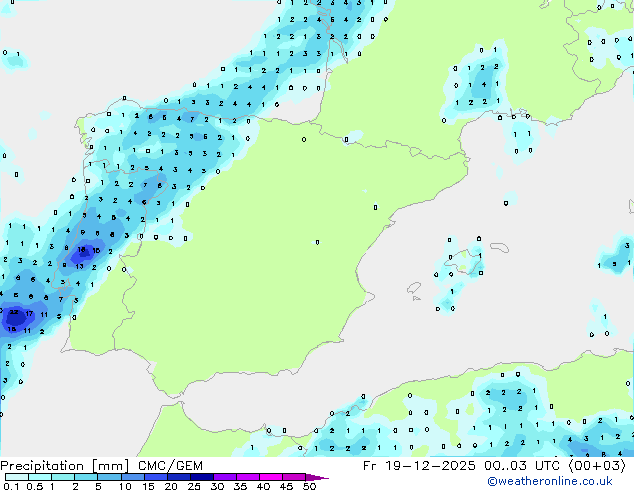The image size is (634, 490).
Task: Click the '(00+03)' forecast offset text
Action: [597, 466]
